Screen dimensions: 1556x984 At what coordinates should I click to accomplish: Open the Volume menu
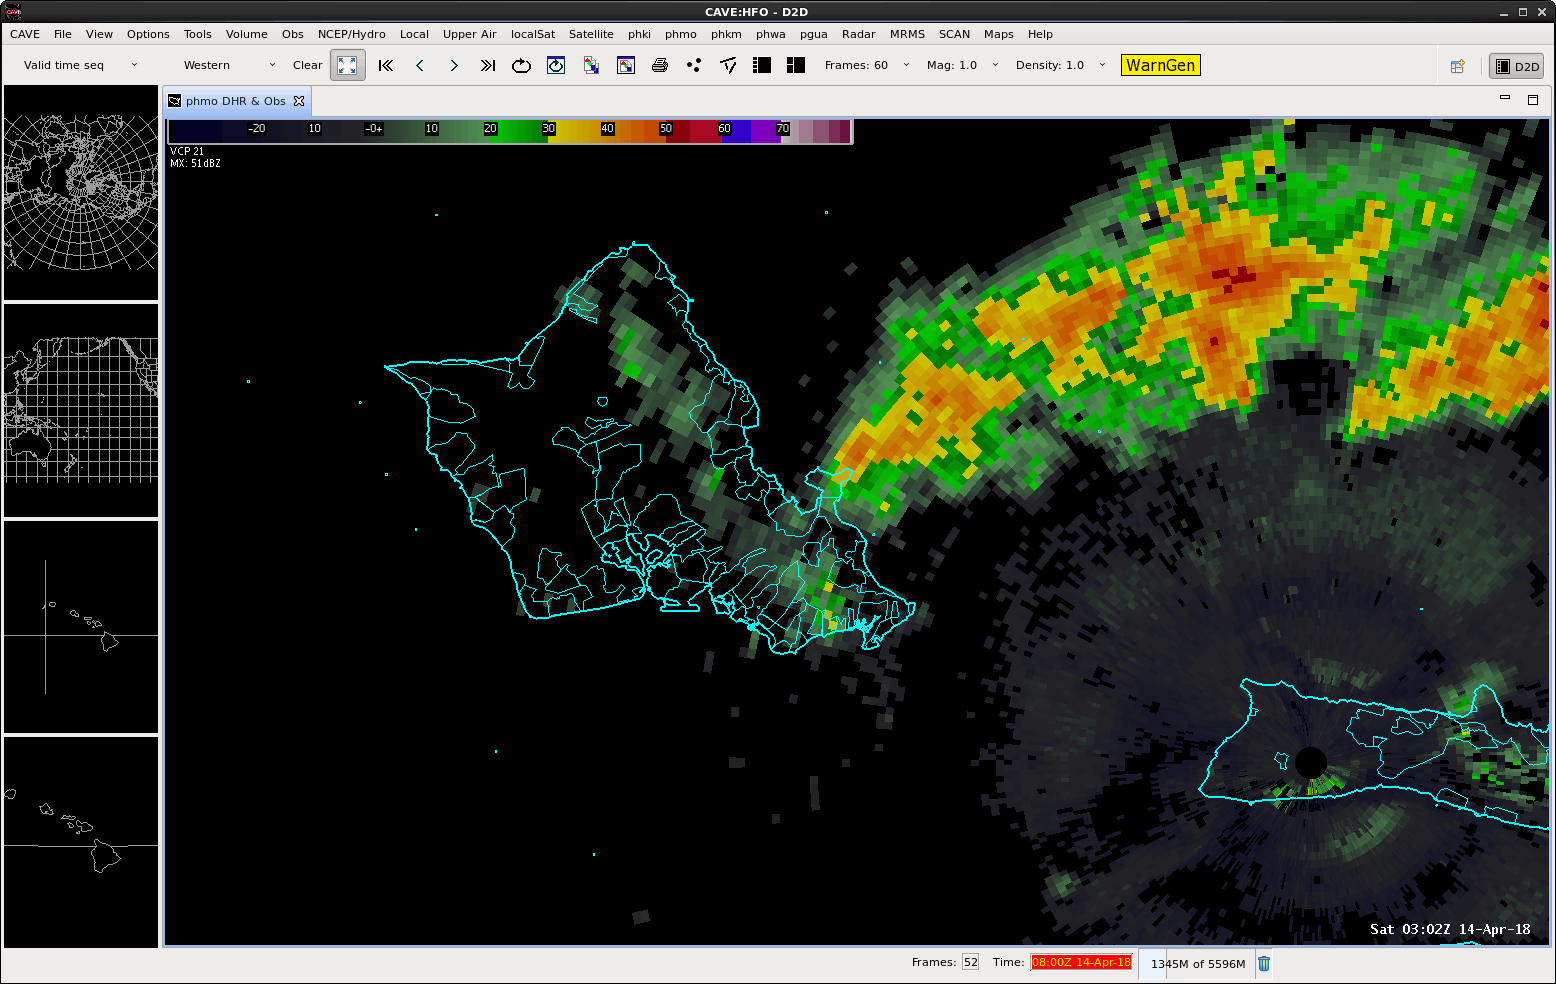pyautogui.click(x=247, y=34)
